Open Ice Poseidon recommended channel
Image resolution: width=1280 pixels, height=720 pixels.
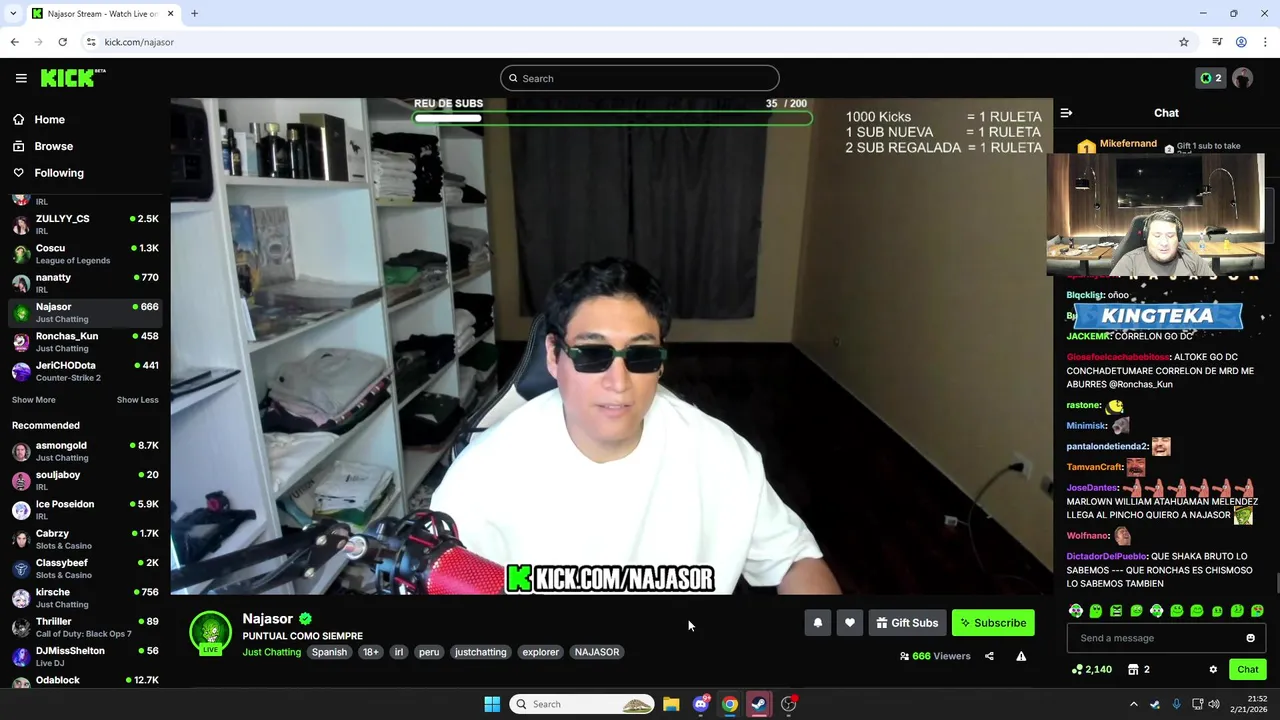pyautogui.click(x=85, y=510)
